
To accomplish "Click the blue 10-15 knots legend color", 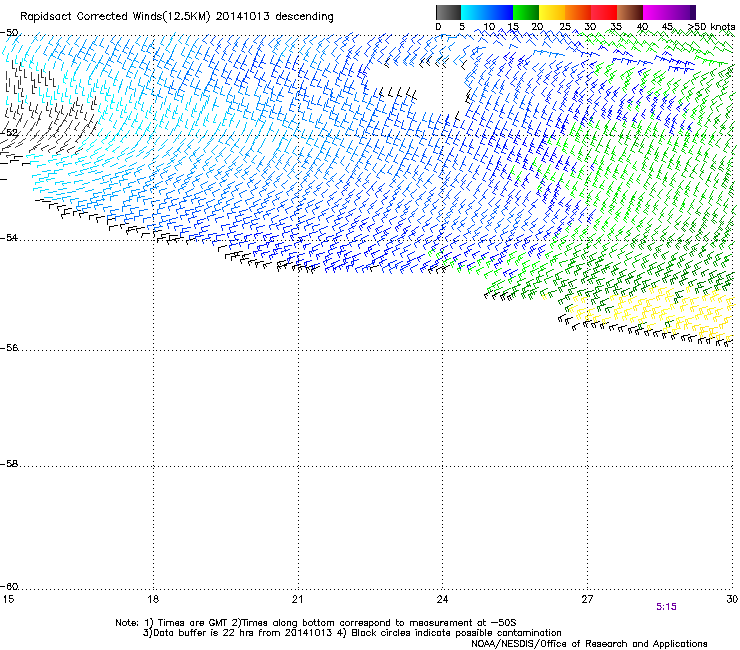I will [x=500, y=12].
